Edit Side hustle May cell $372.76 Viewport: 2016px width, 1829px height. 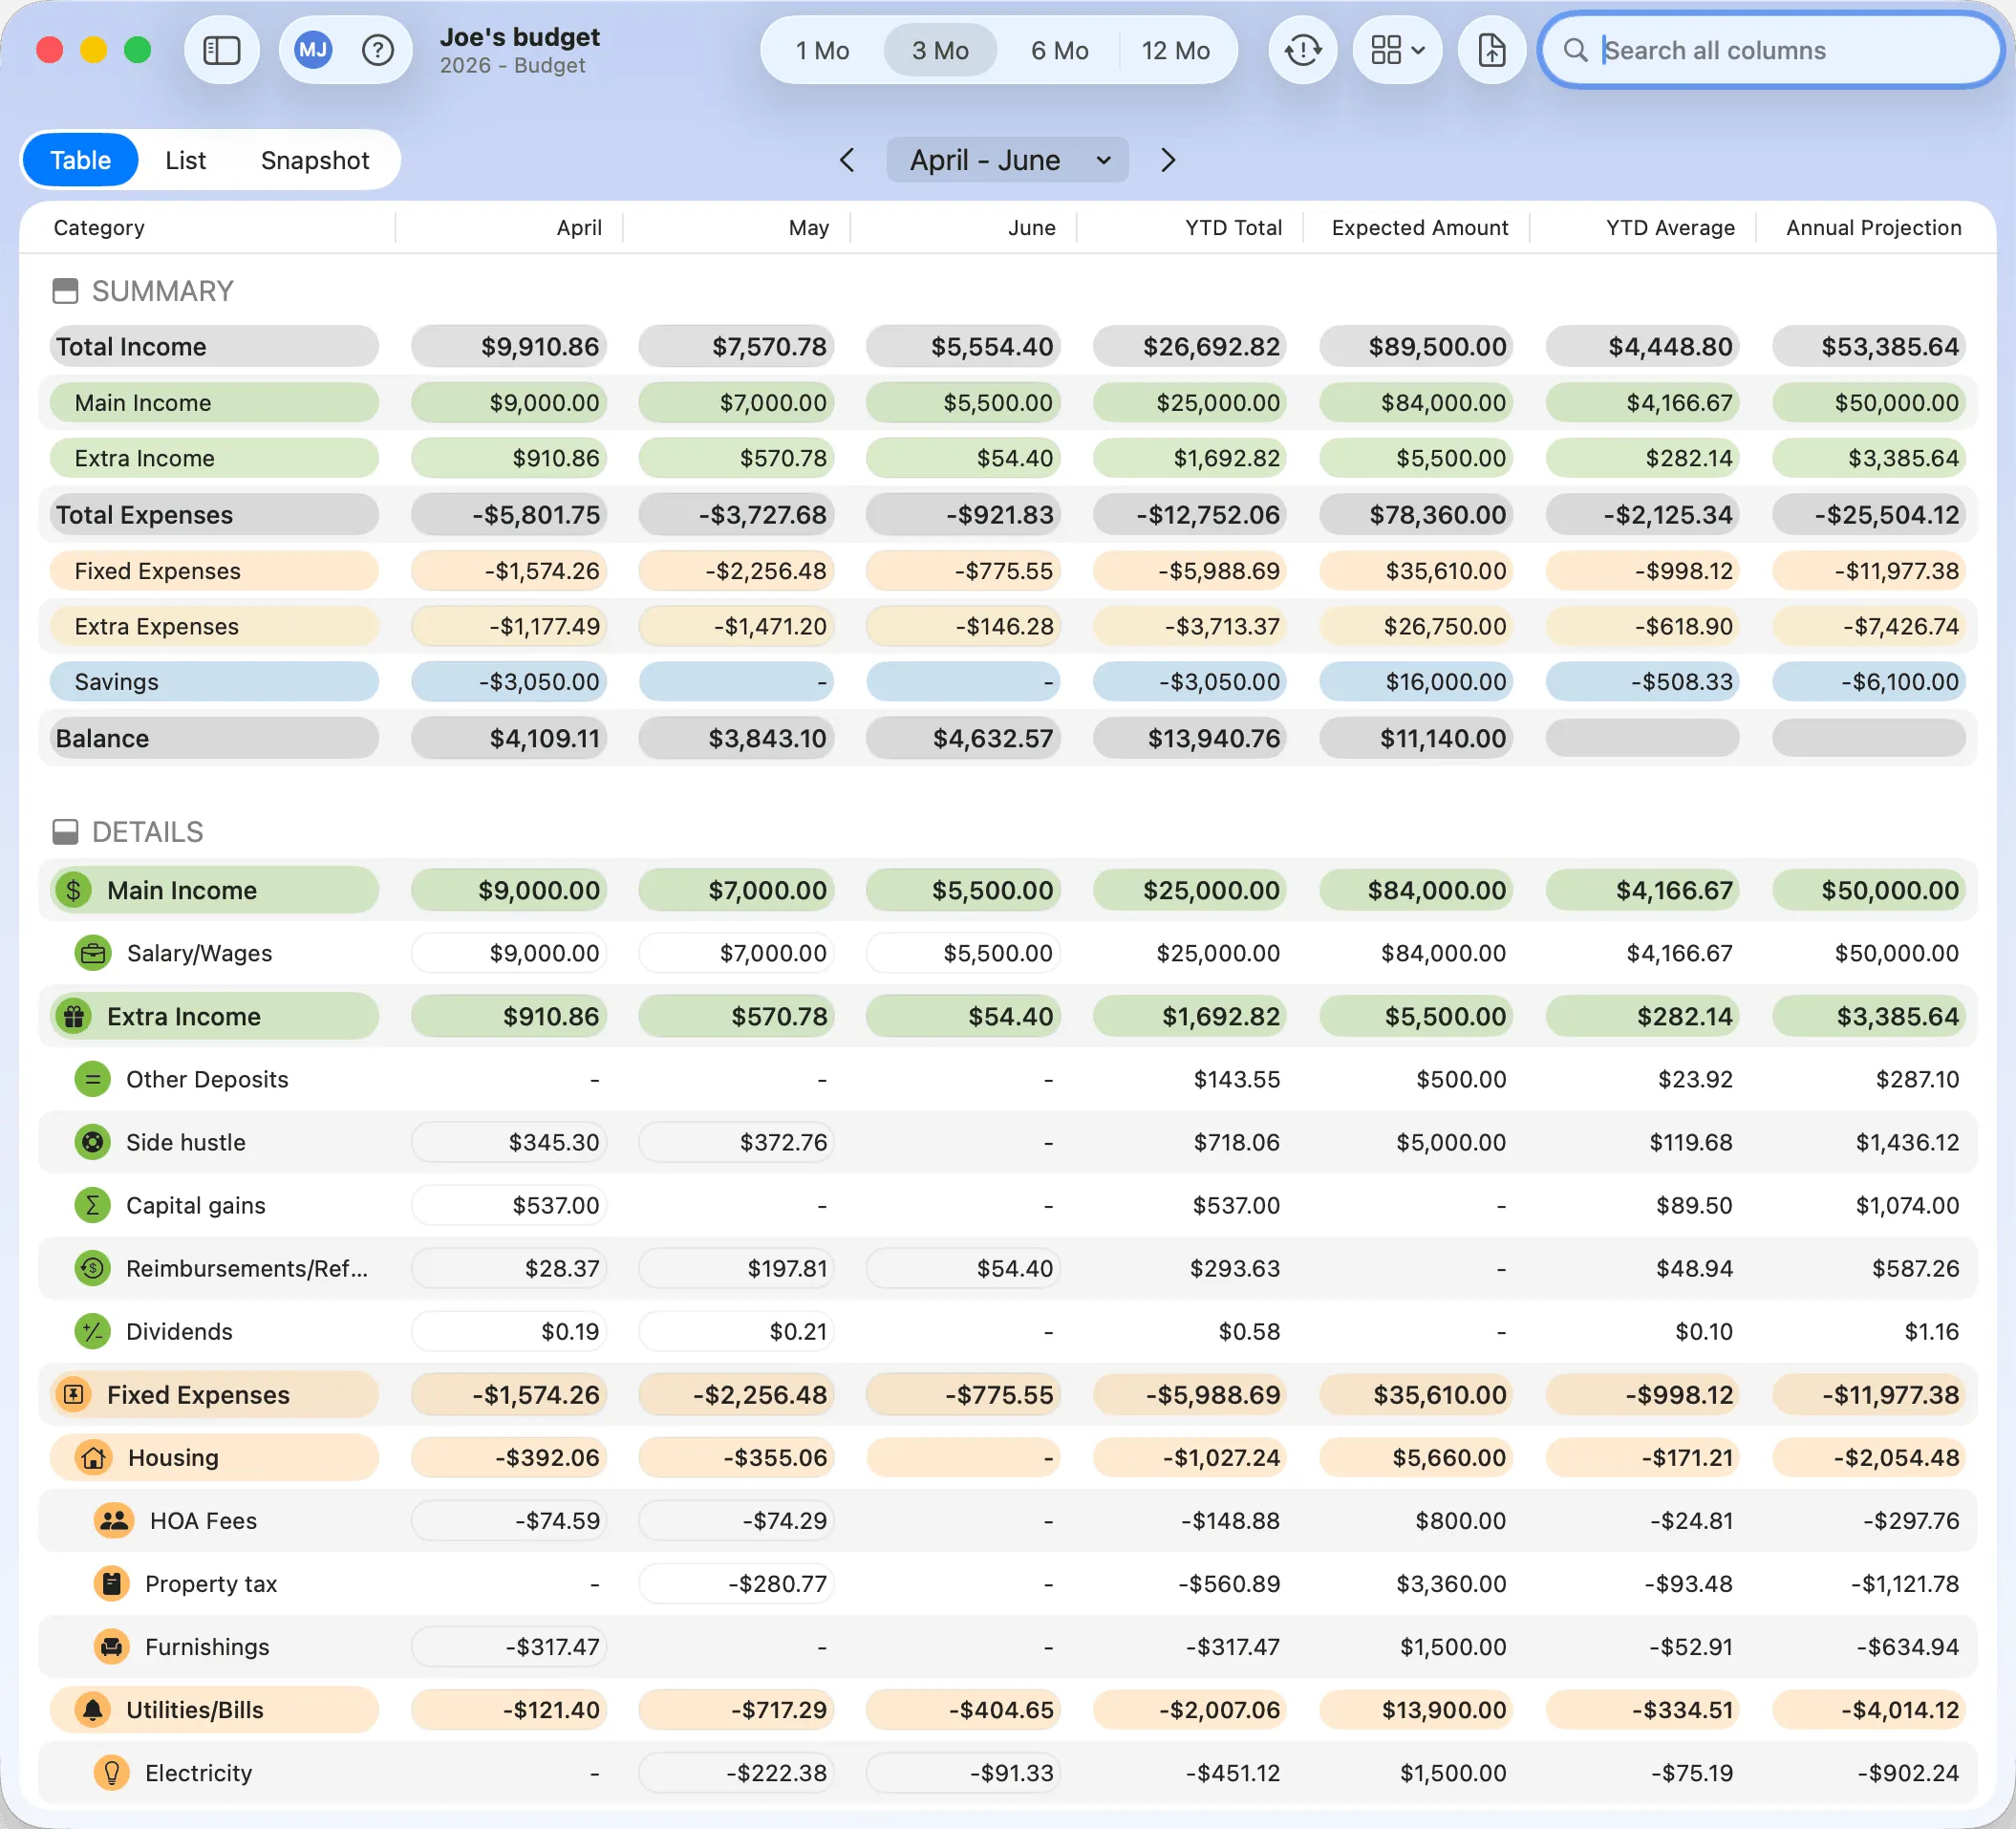pos(736,1142)
